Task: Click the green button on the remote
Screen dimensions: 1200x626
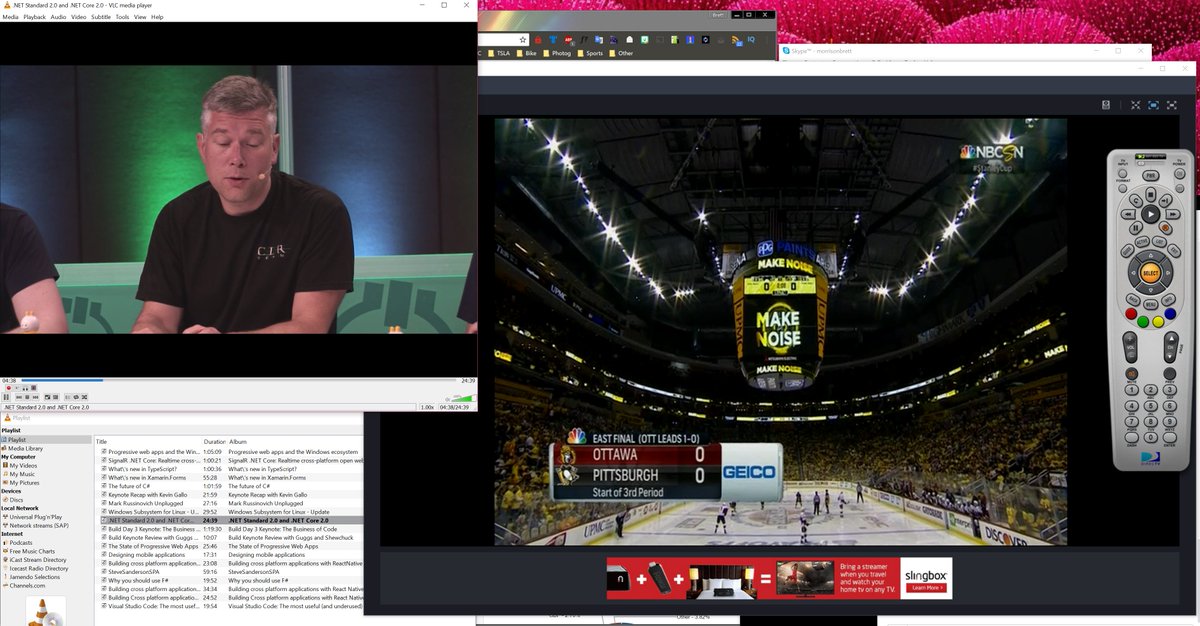Action: tap(1143, 321)
